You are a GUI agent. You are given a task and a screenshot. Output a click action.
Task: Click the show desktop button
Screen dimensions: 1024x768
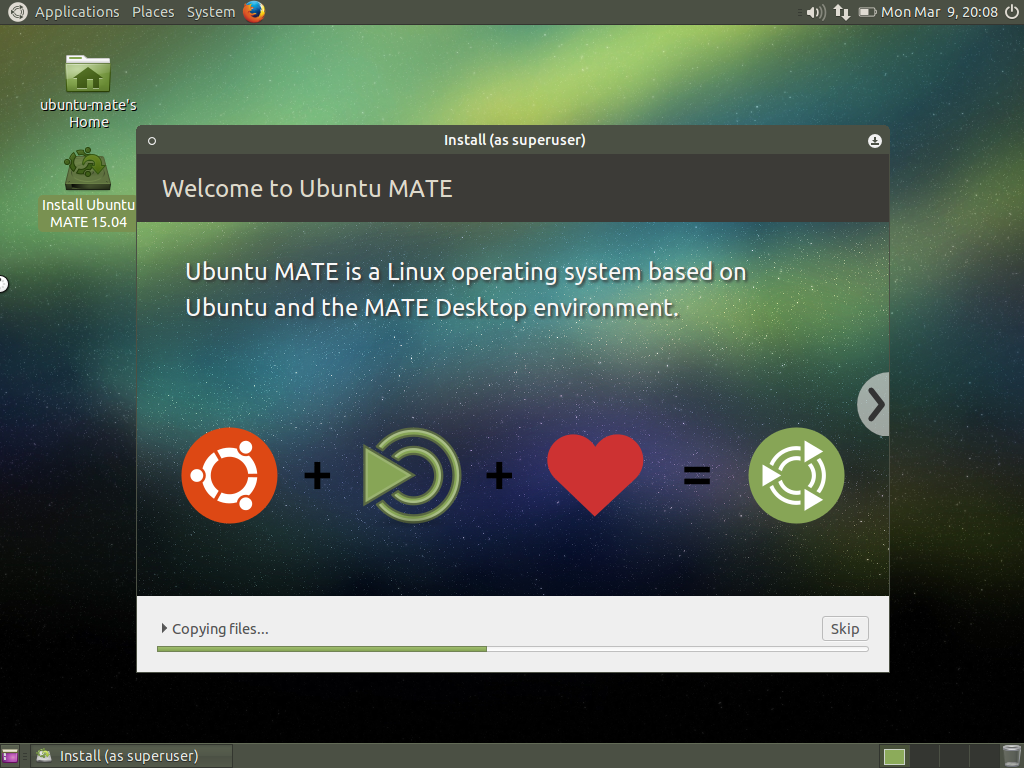[10, 756]
